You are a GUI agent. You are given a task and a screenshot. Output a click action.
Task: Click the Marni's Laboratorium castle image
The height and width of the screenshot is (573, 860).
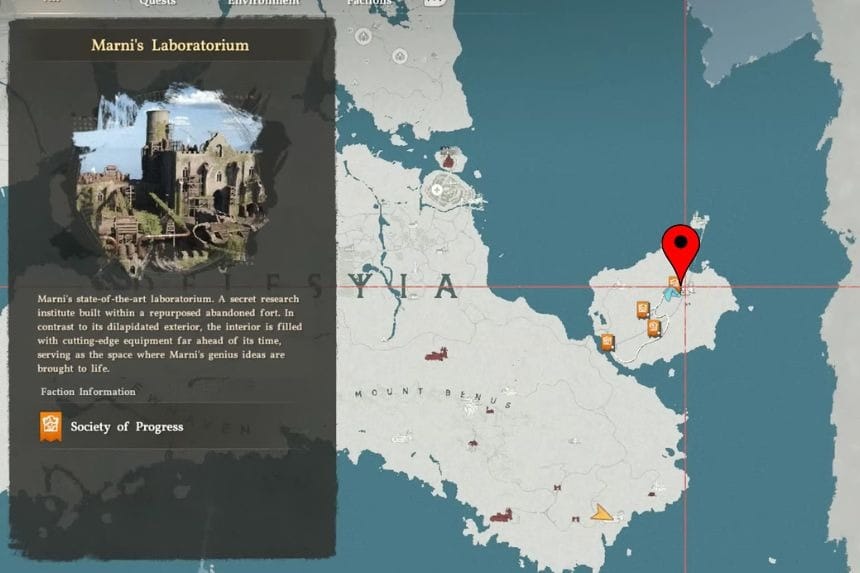tap(170, 180)
